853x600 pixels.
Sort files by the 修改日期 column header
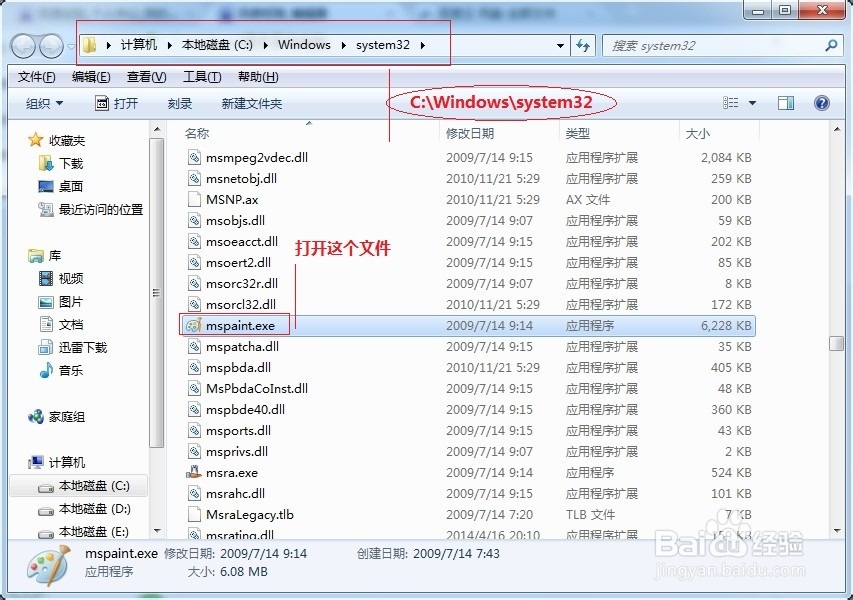(471, 133)
